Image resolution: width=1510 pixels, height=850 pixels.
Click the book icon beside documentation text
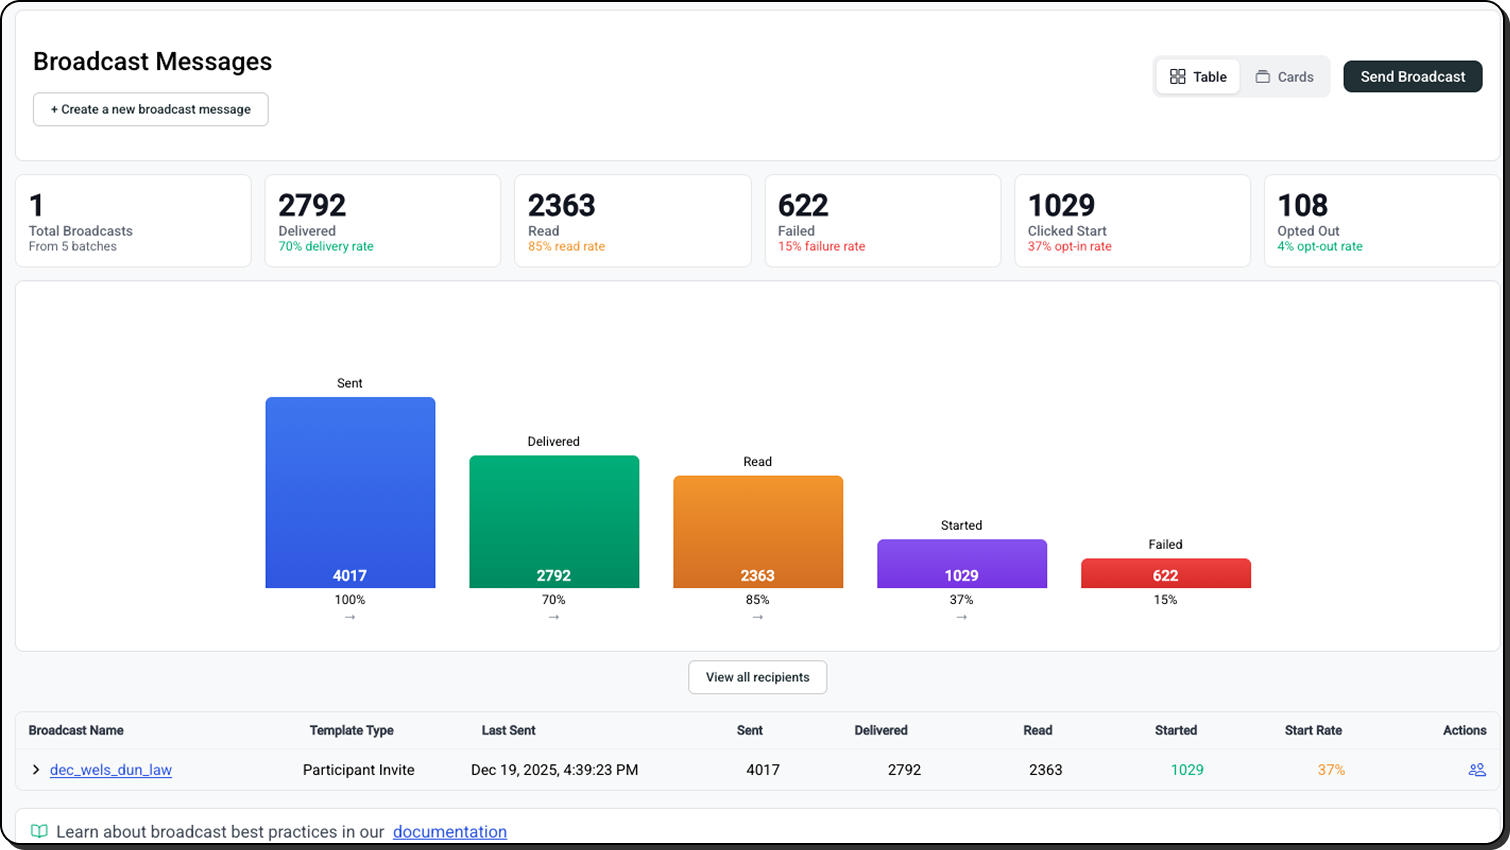pos(39,831)
